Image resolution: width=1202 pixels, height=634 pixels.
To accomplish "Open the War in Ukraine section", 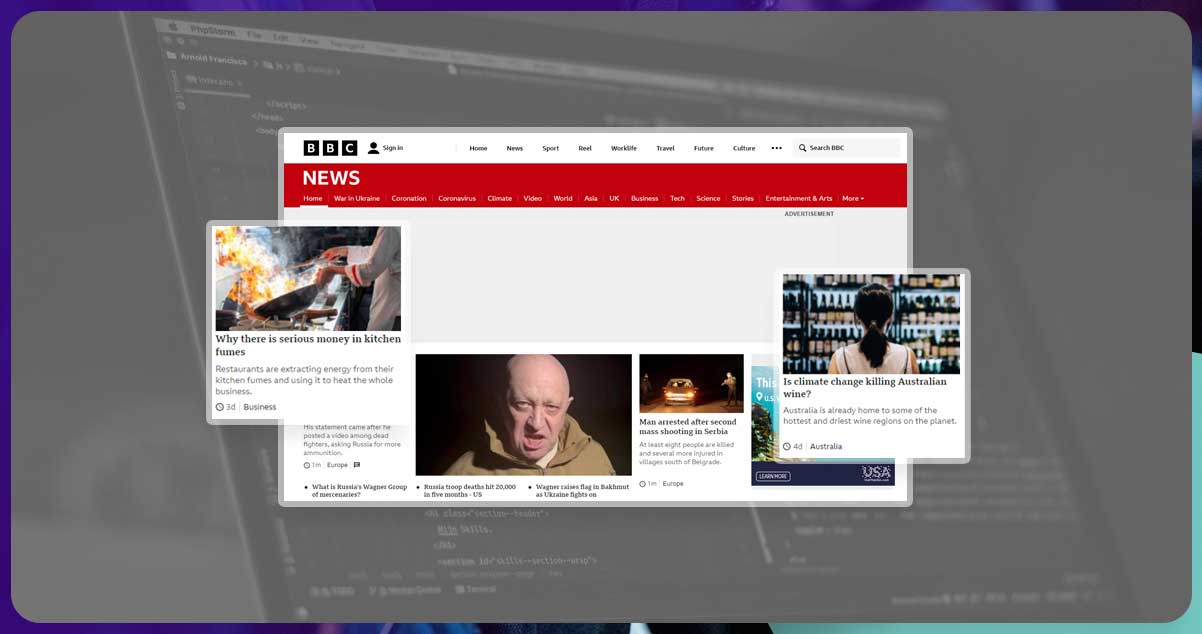I will coord(357,198).
